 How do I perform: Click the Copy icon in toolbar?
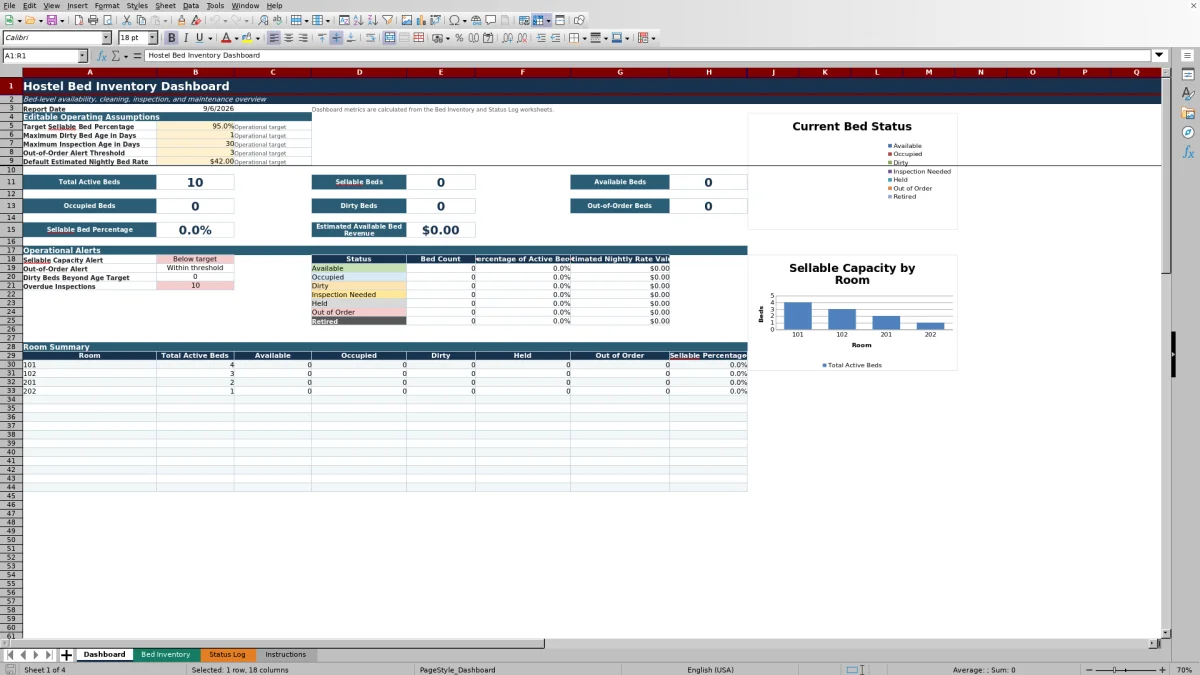point(142,20)
